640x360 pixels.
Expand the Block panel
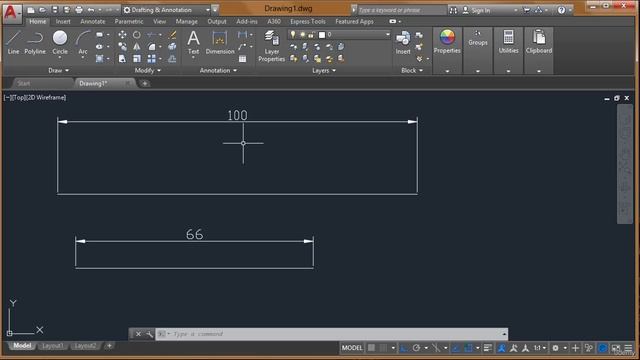(411, 70)
